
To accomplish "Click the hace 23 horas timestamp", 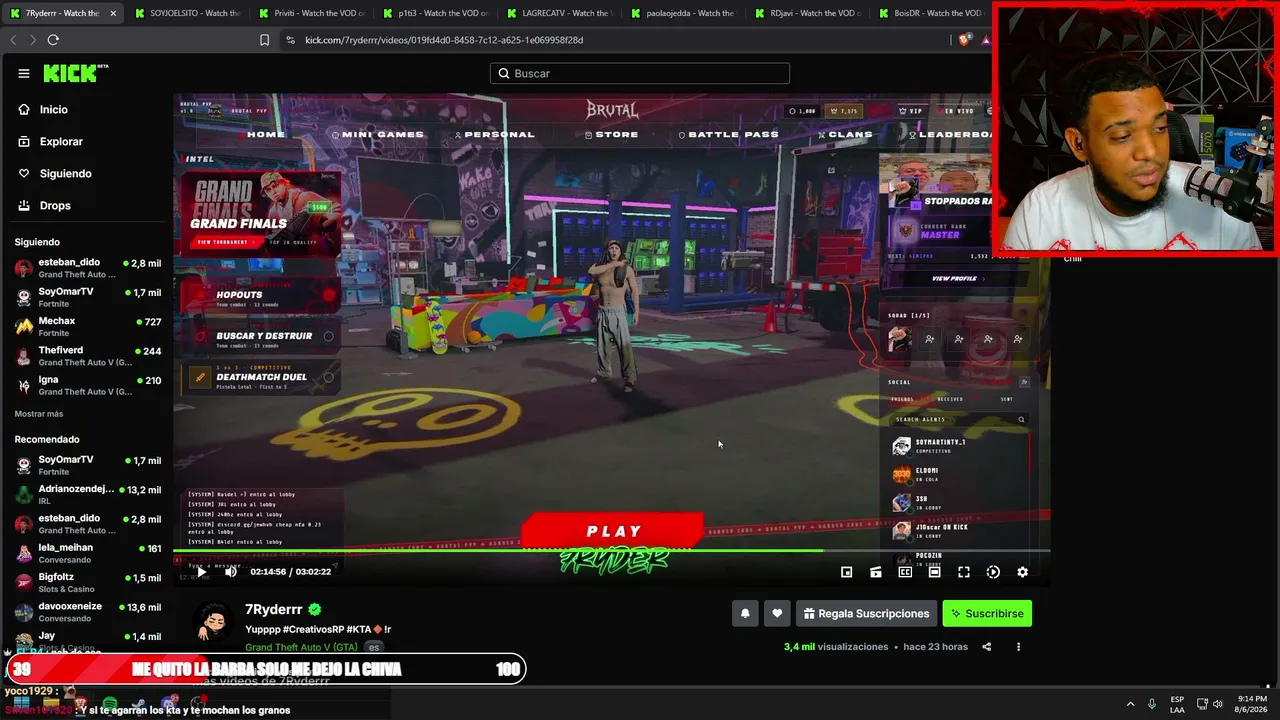I will tap(935, 647).
